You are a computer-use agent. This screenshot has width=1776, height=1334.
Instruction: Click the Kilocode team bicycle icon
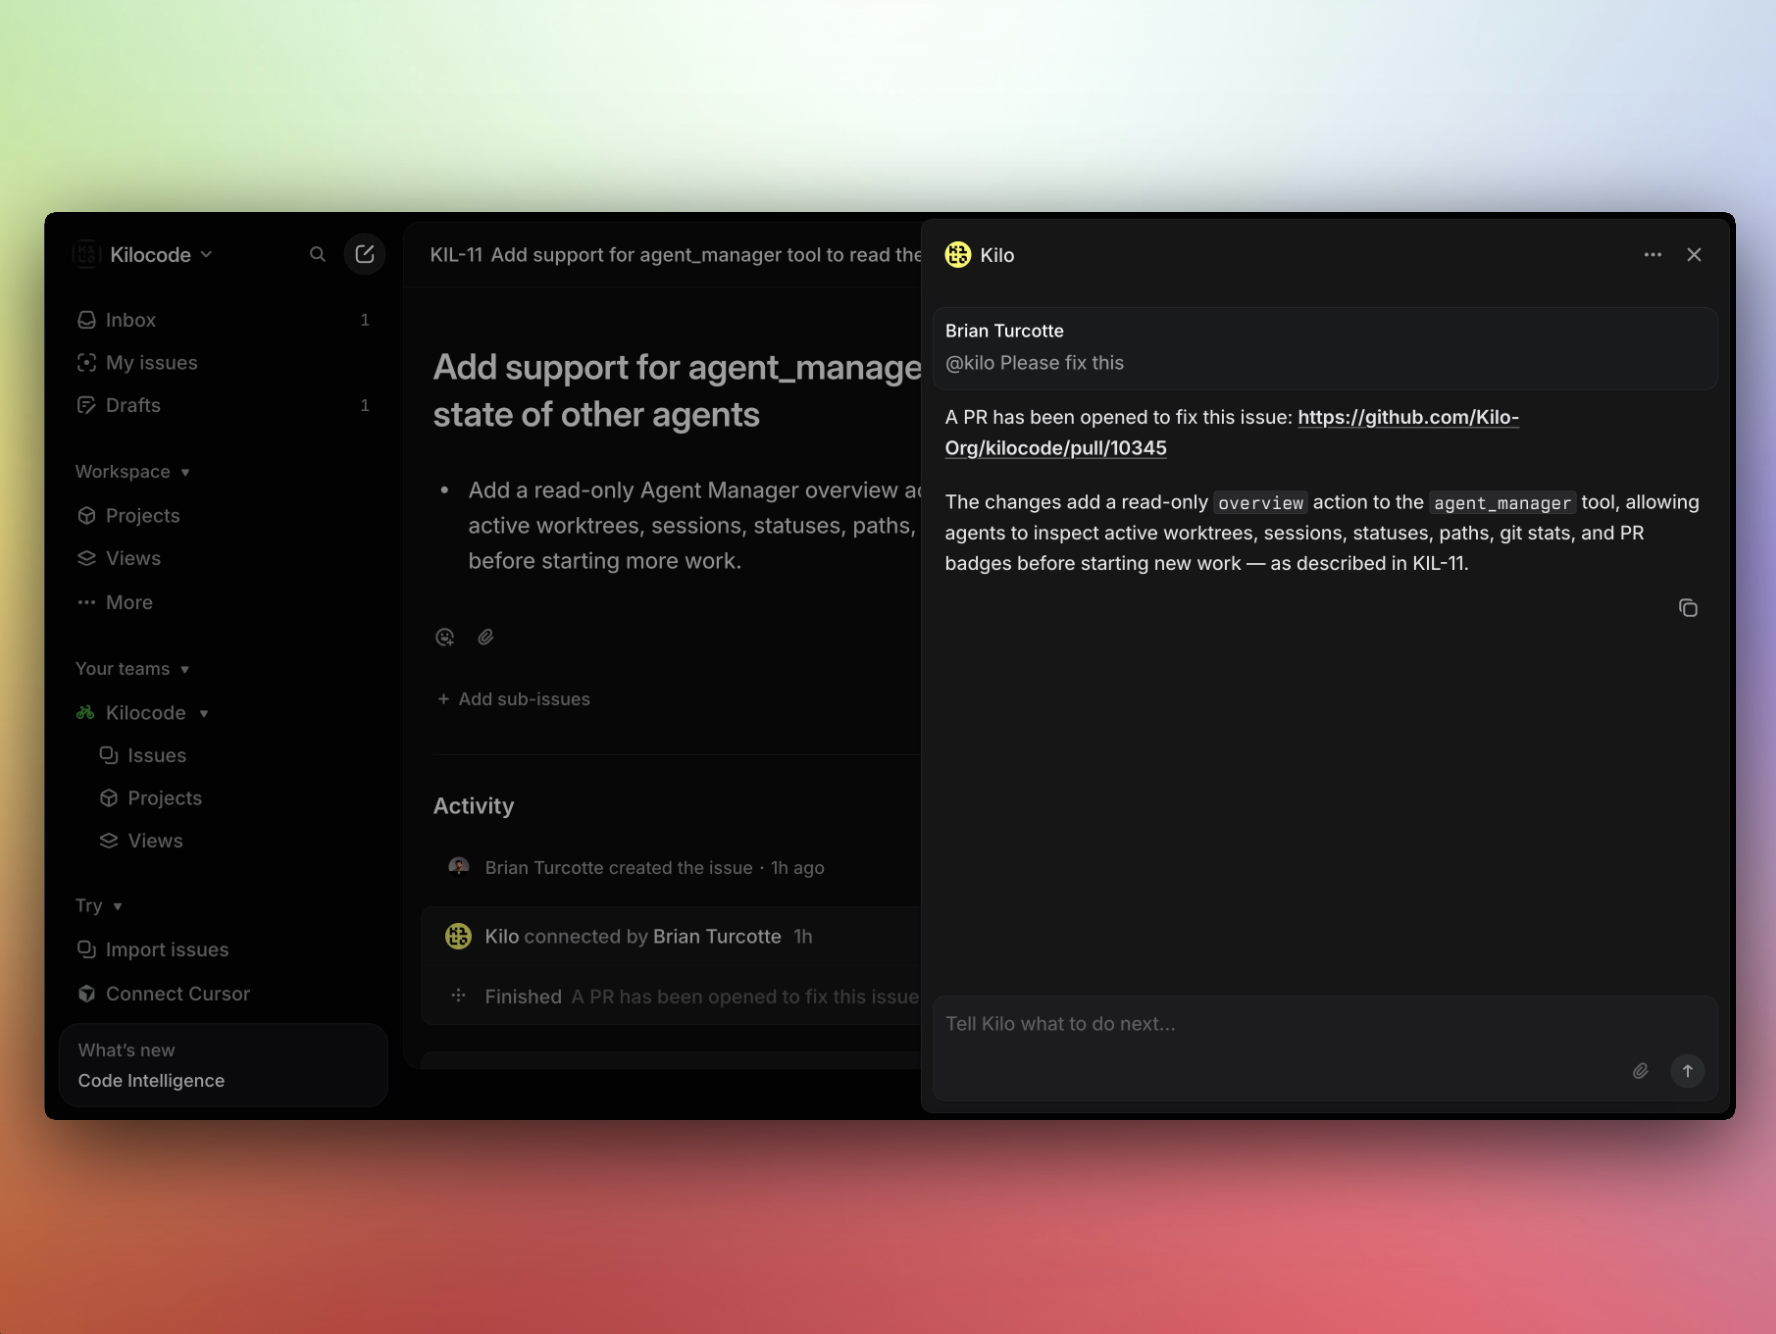pyautogui.click(x=86, y=713)
